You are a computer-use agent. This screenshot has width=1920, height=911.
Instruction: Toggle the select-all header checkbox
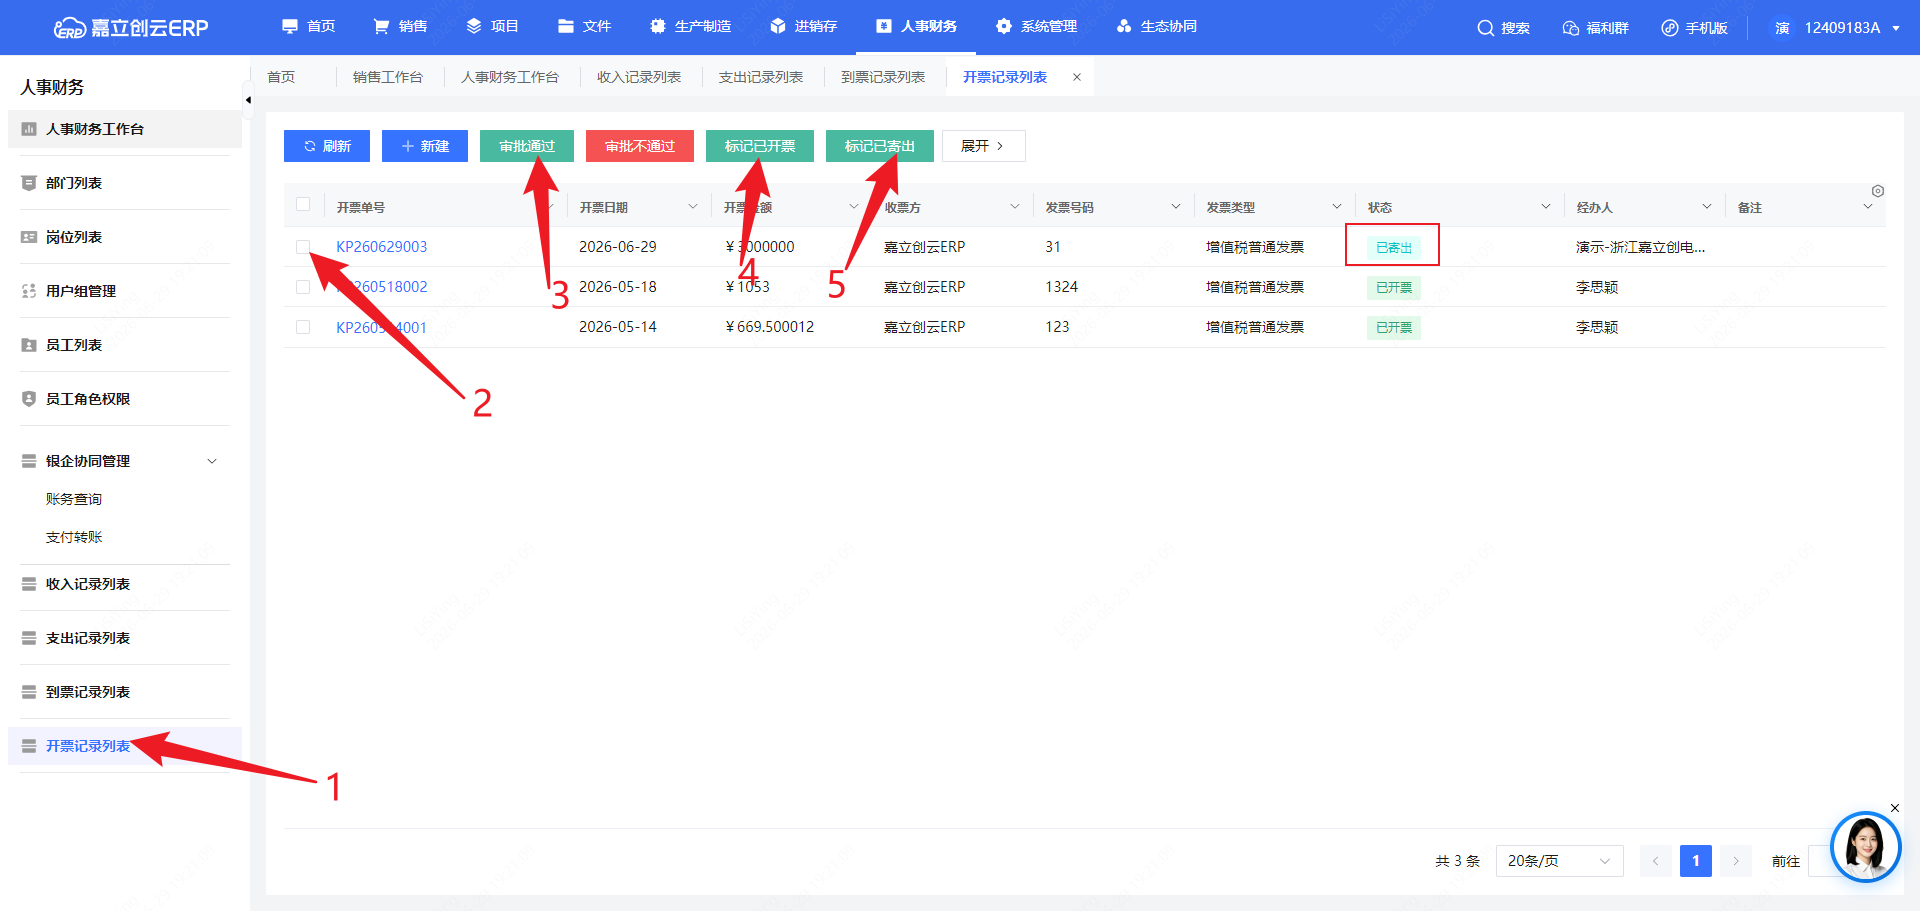pyautogui.click(x=303, y=205)
